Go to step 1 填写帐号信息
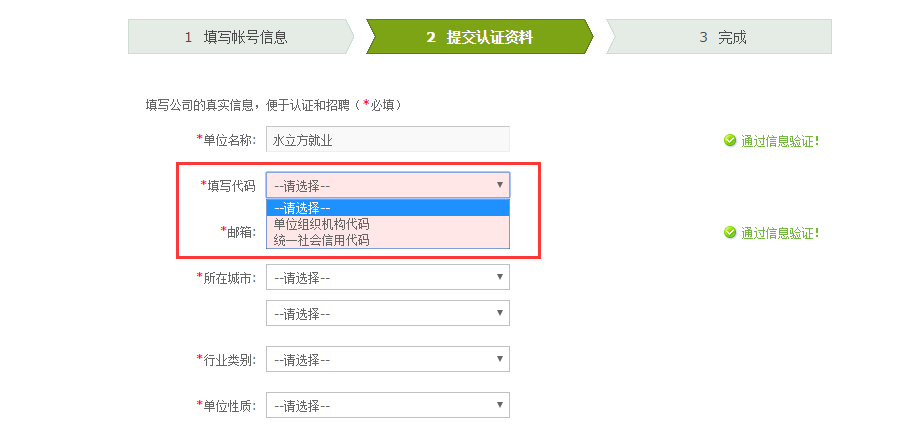911x425 pixels. tap(241, 37)
